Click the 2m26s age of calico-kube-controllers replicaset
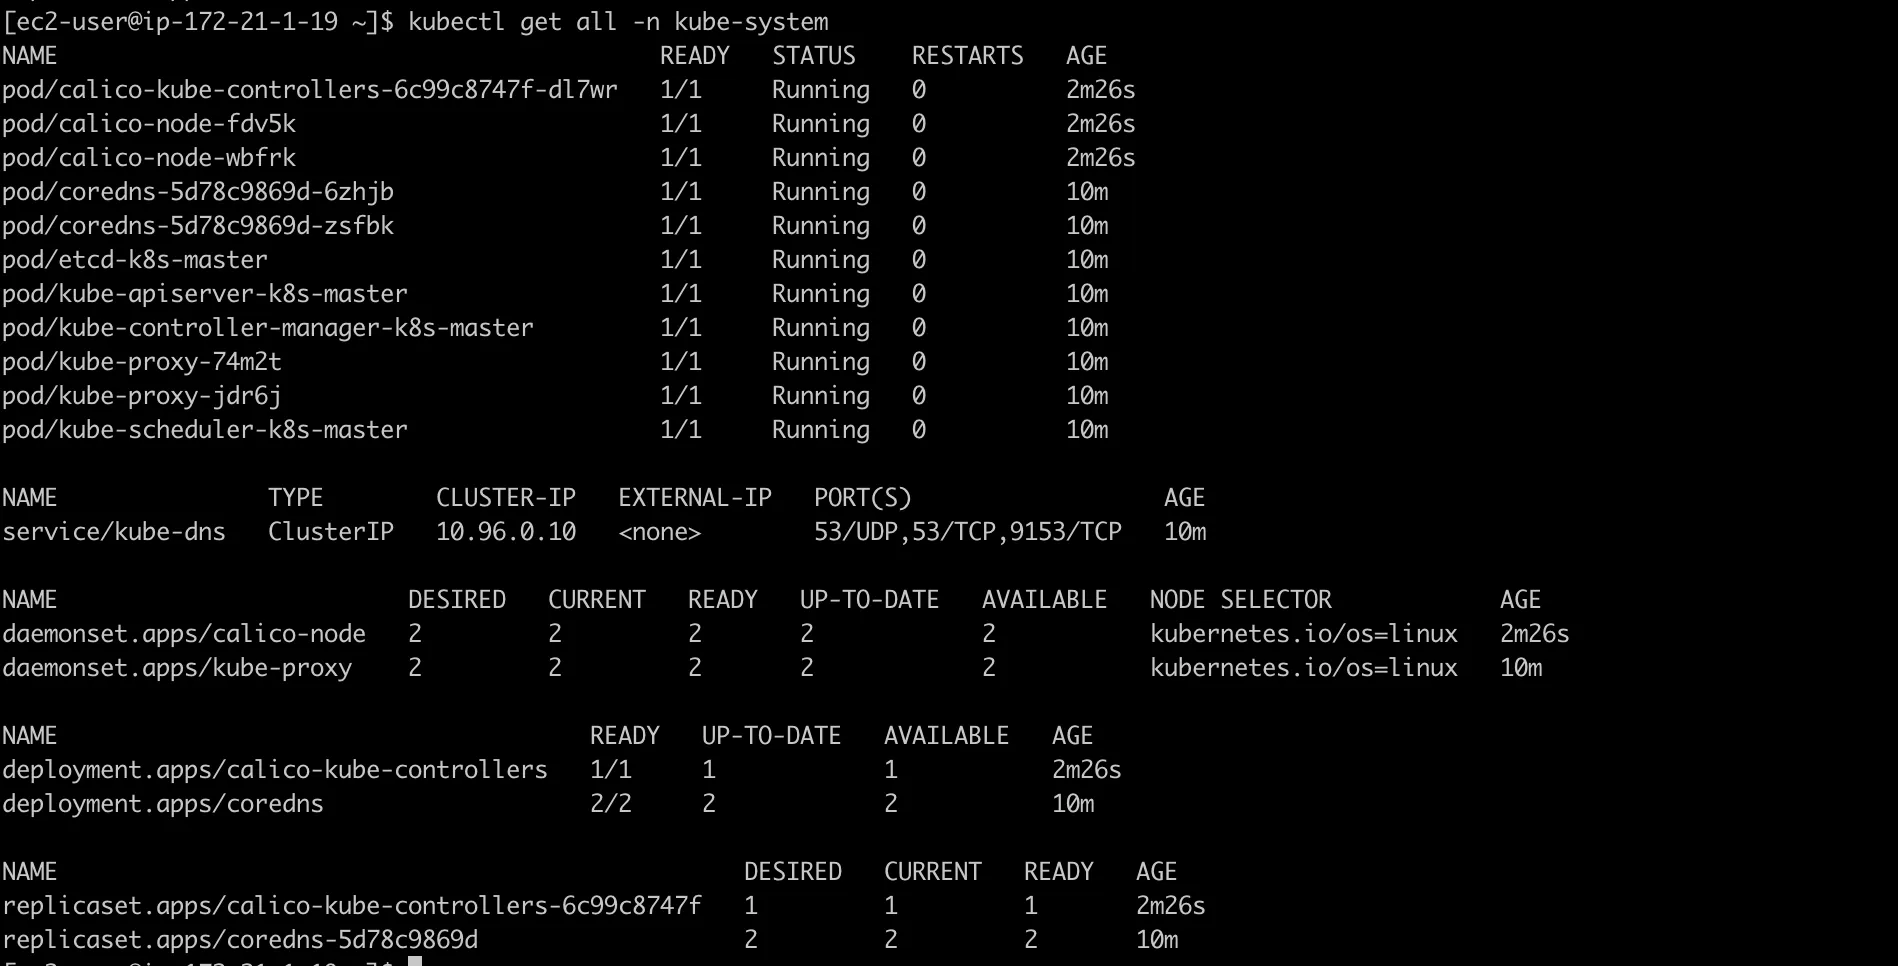This screenshot has height=966, width=1898. [x=1171, y=906]
